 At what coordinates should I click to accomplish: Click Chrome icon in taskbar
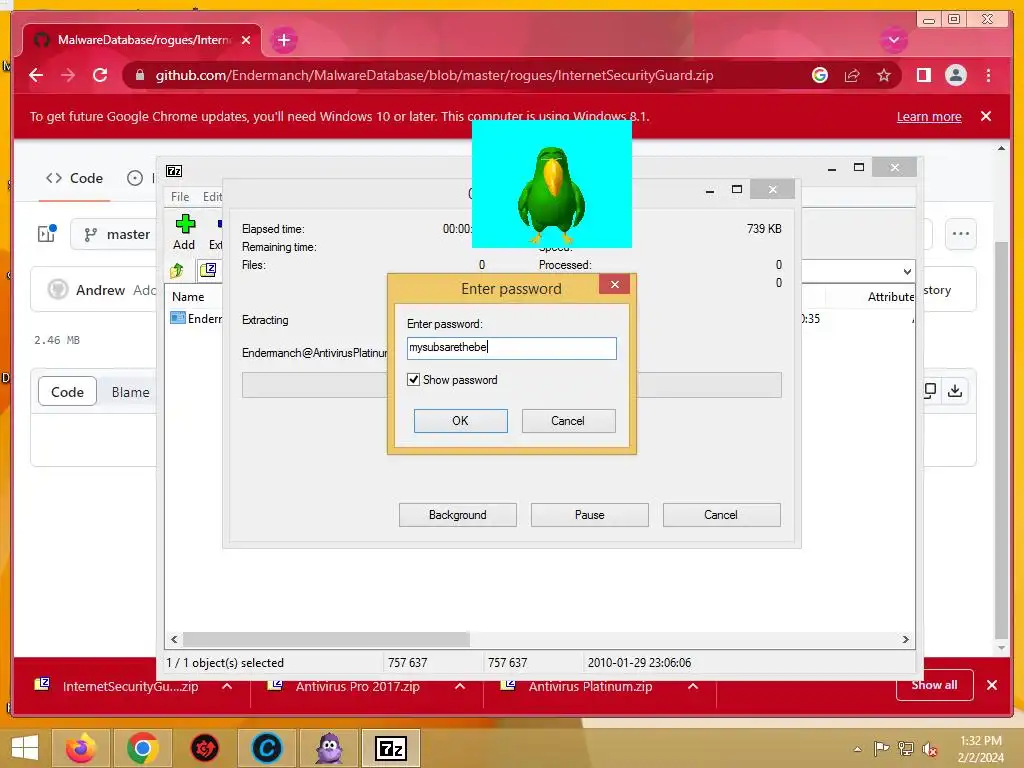pyautogui.click(x=143, y=748)
